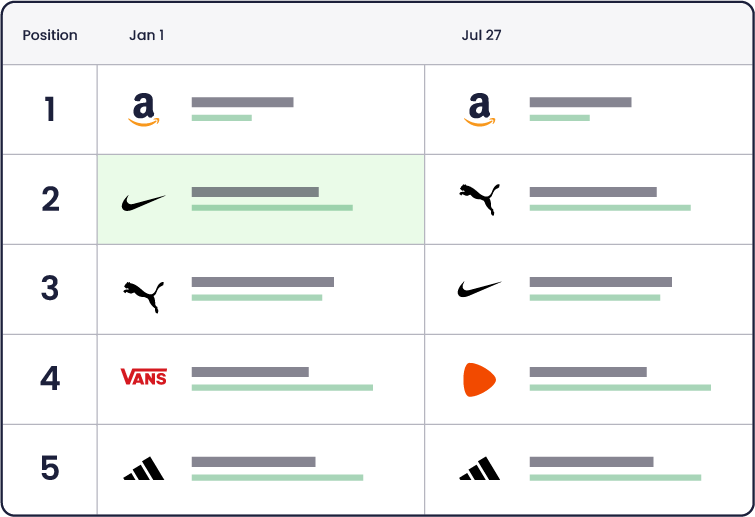Click the Puma logo in position 2, Jul 27
Image resolution: width=755 pixels, height=517 pixels.
(479, 199)
